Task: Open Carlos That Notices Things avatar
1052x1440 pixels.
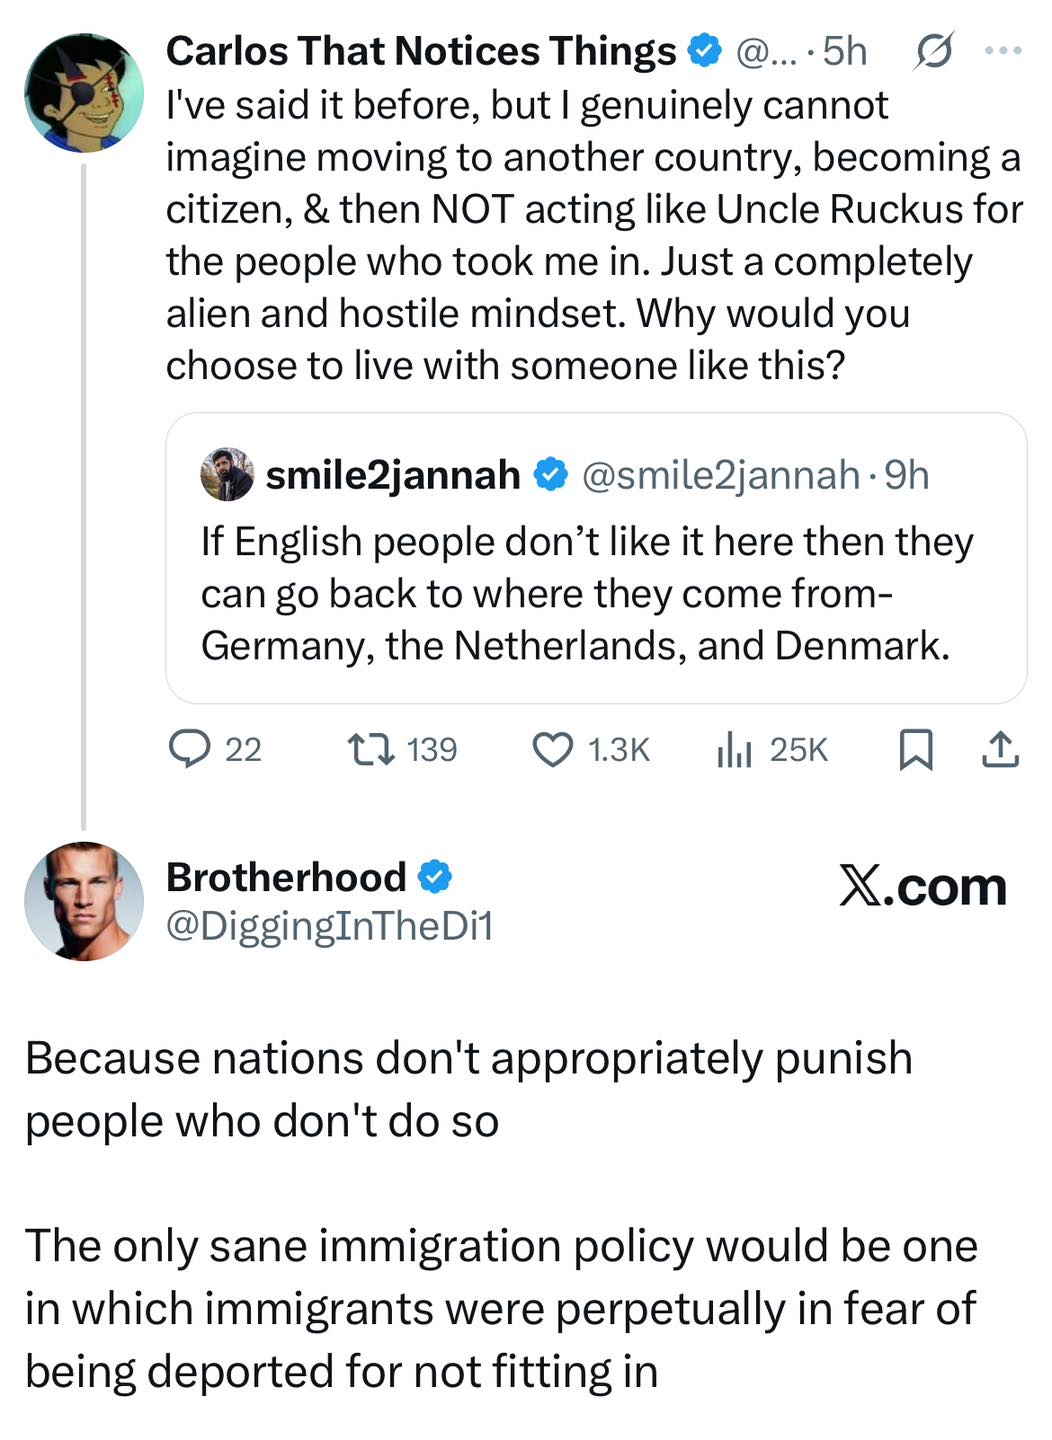Action: pyautogui.click(x=84, y=92)
